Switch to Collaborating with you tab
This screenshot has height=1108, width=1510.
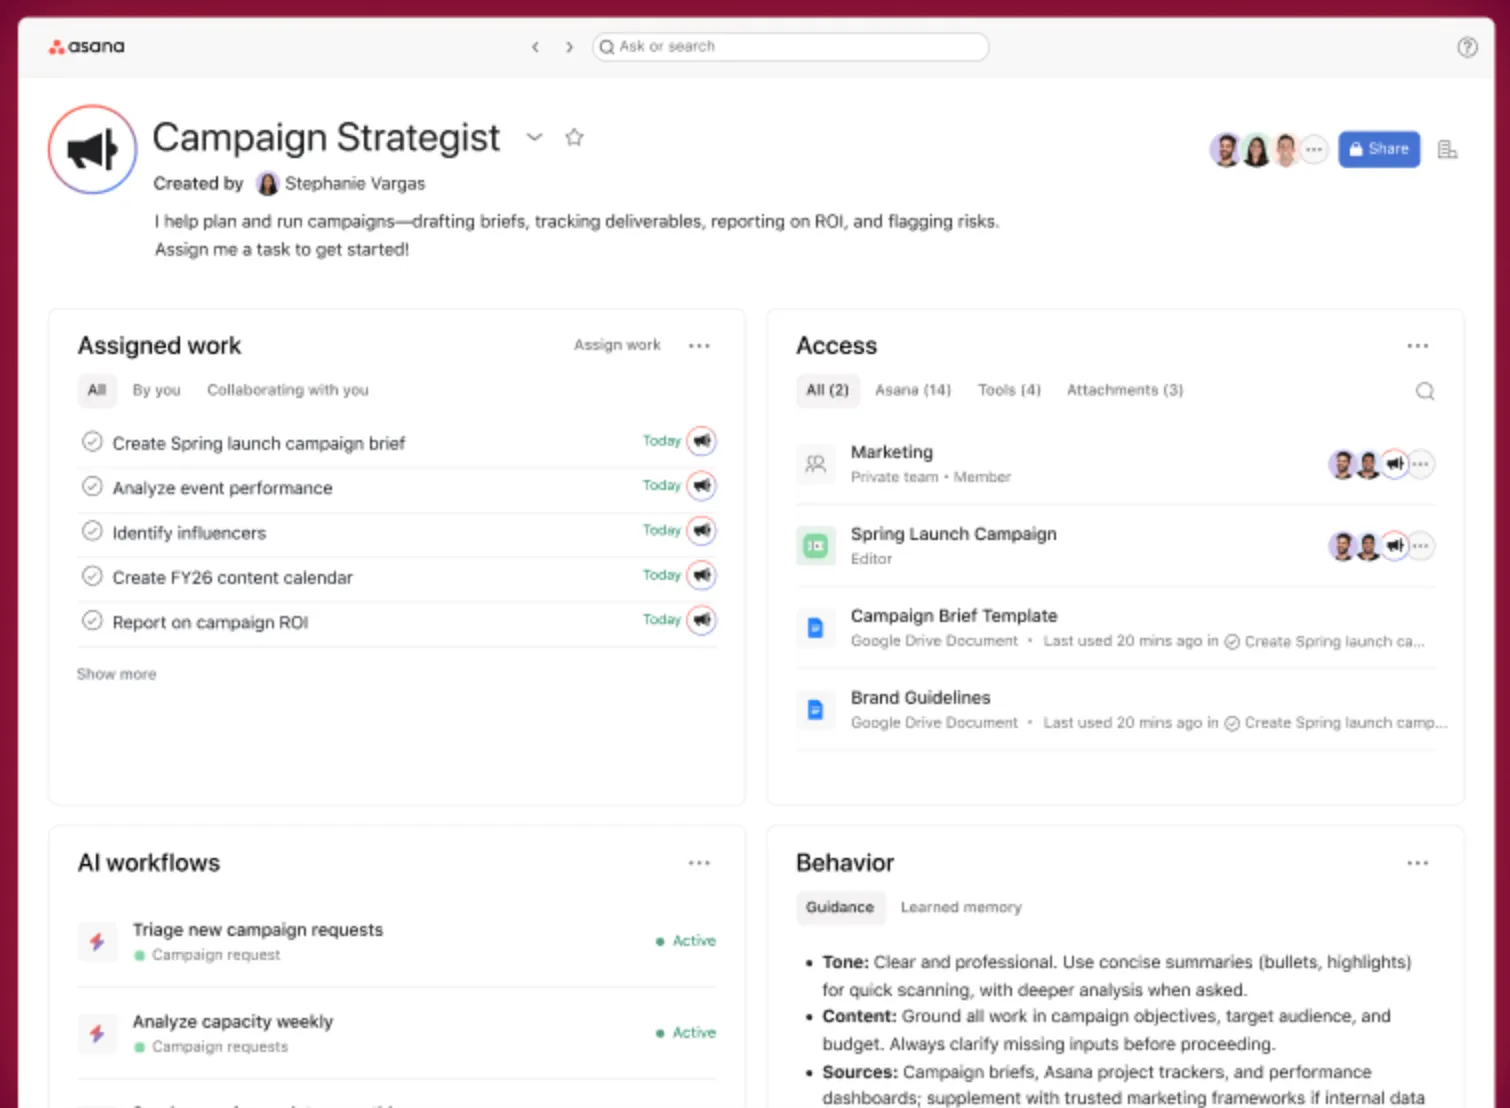click(x=288, y=390)
